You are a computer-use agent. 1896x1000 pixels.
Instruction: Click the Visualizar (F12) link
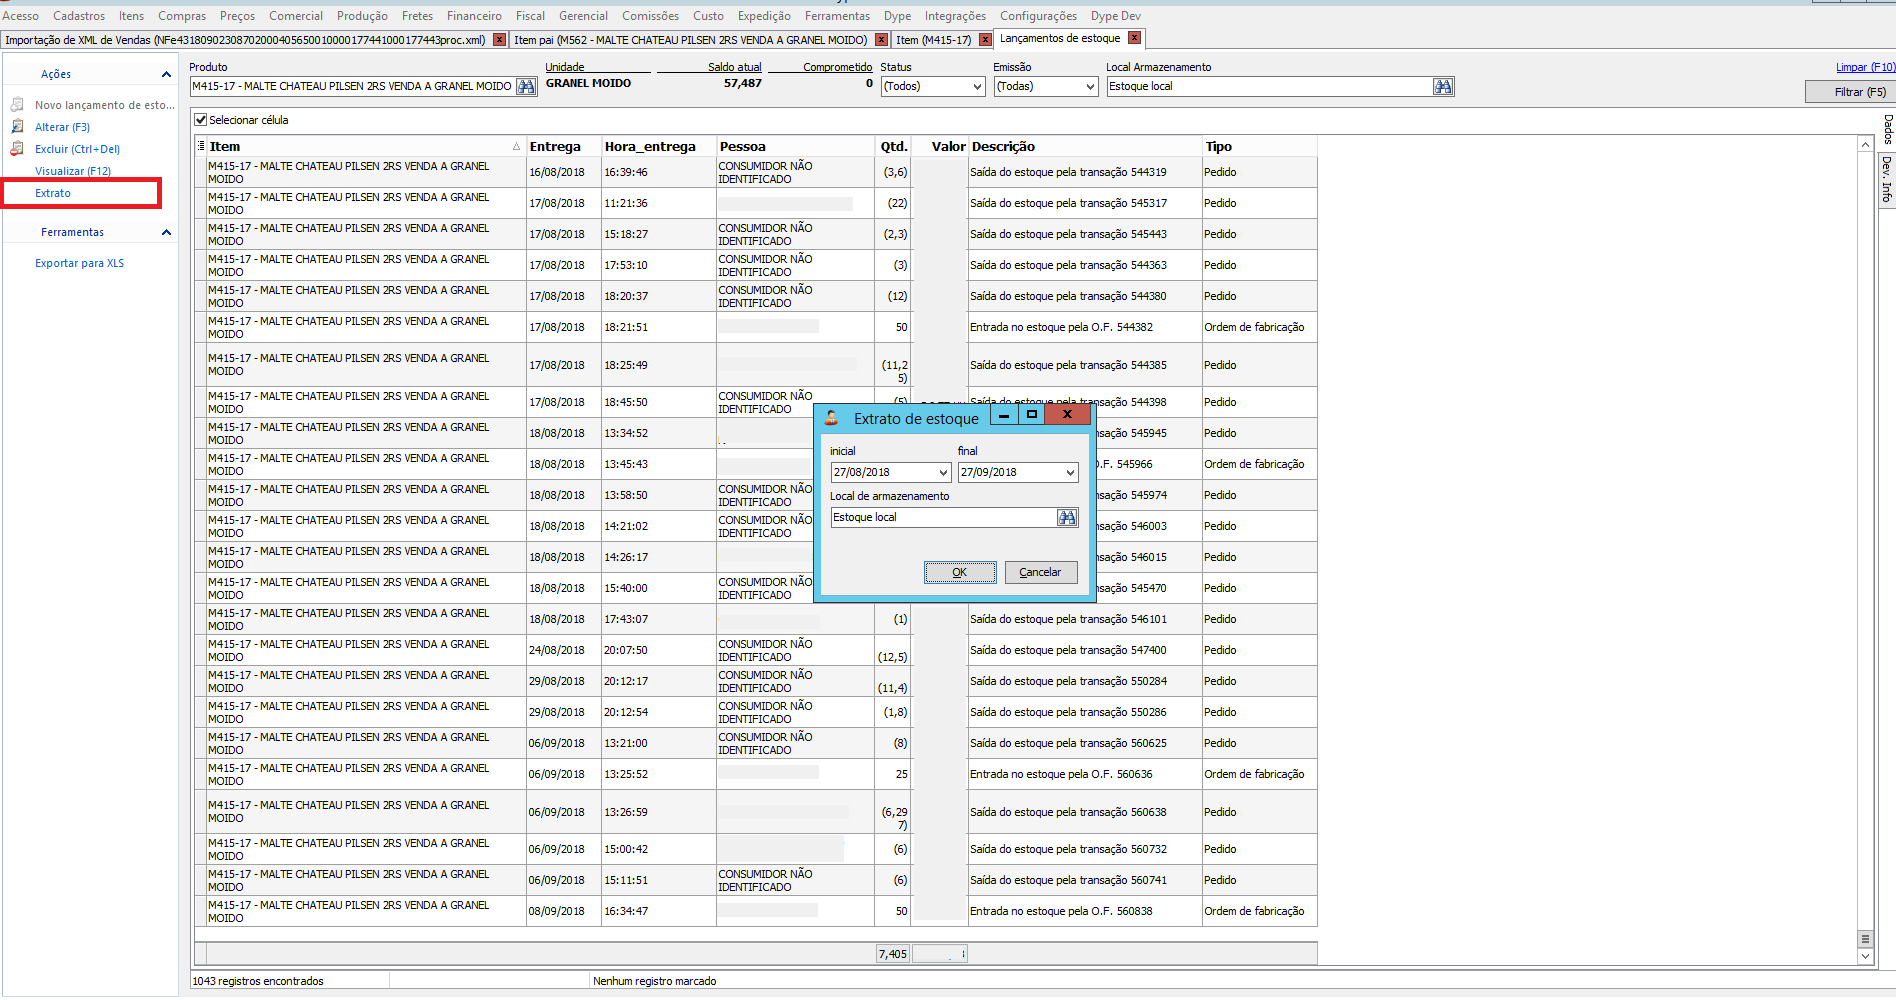73,172
